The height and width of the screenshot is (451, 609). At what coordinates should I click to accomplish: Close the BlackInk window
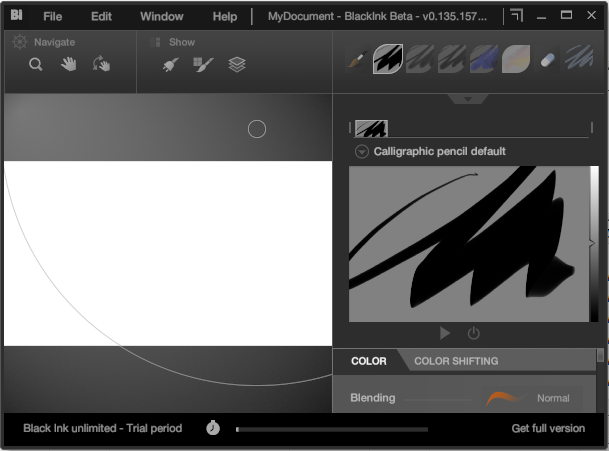(x=592, y=15)
